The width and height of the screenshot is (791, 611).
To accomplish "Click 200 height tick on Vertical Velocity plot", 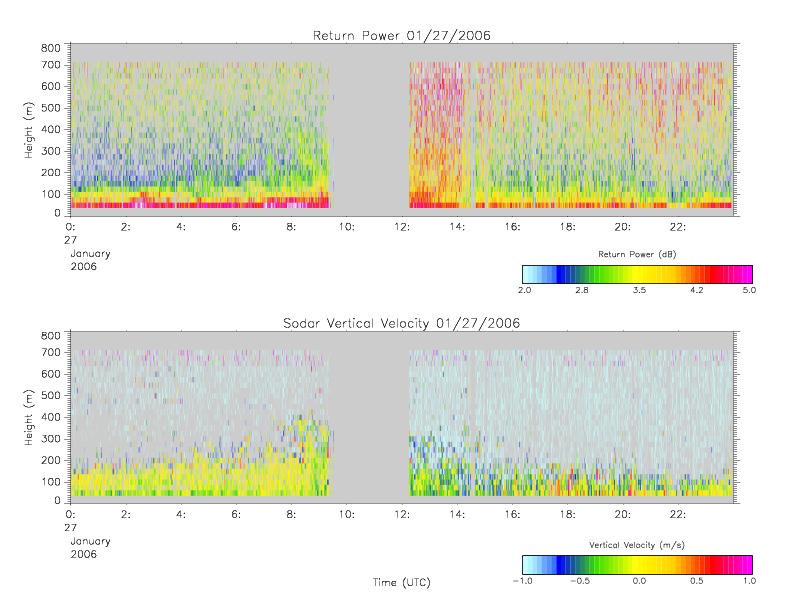I will [x=50, y=460].
